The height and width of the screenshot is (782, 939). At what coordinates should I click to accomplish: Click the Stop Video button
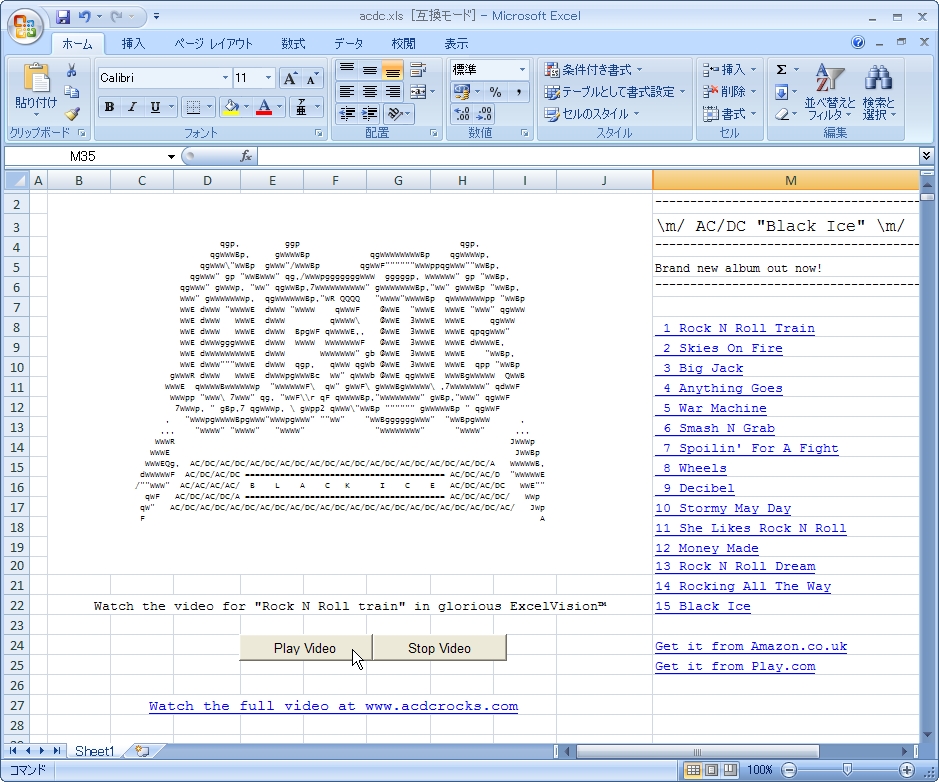(x=440, y=648)
